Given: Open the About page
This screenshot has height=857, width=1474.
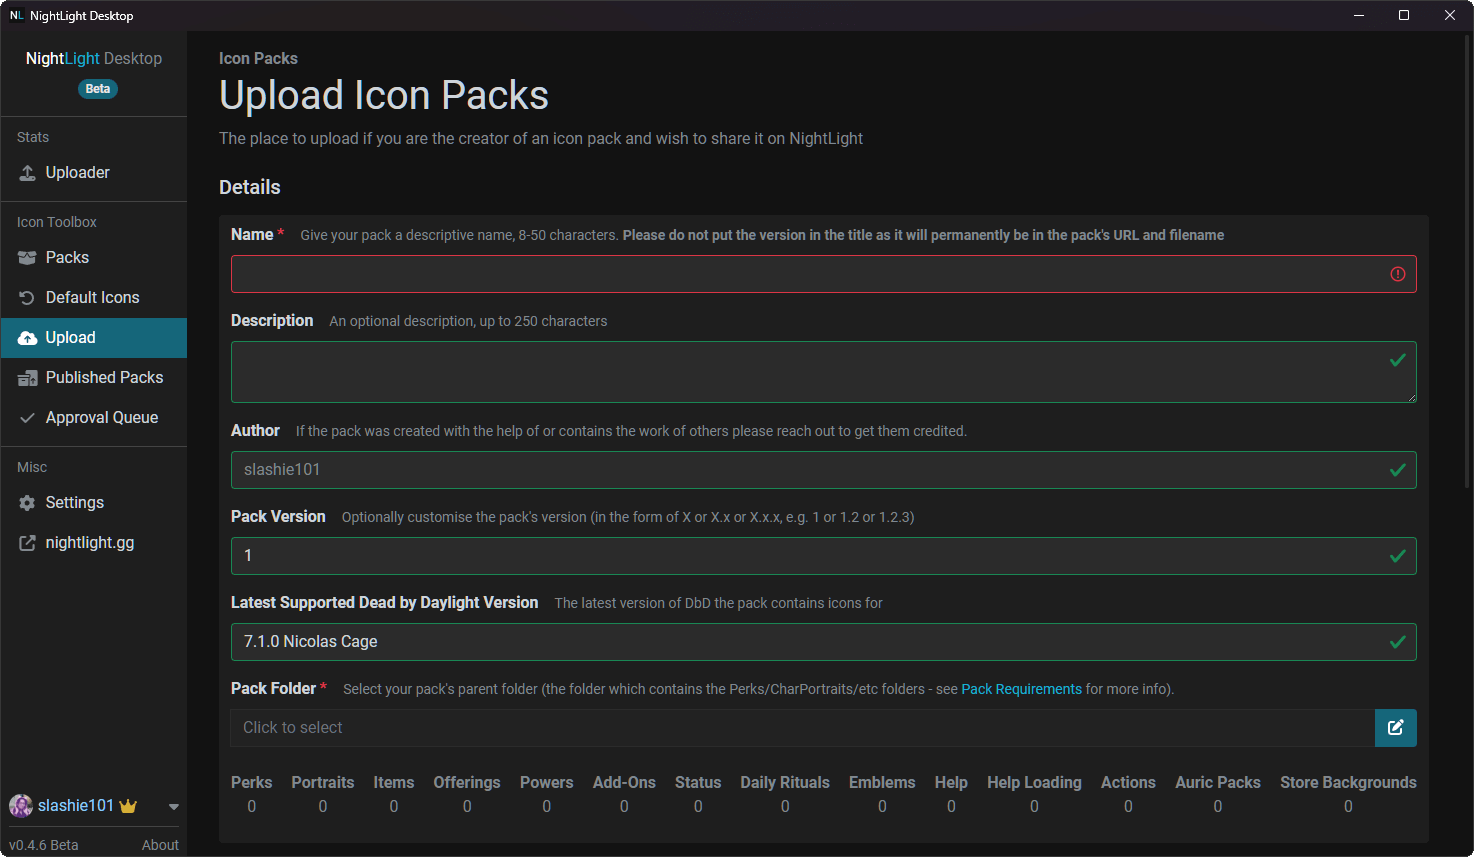Looking at the screenshot, I should [160, 844].
